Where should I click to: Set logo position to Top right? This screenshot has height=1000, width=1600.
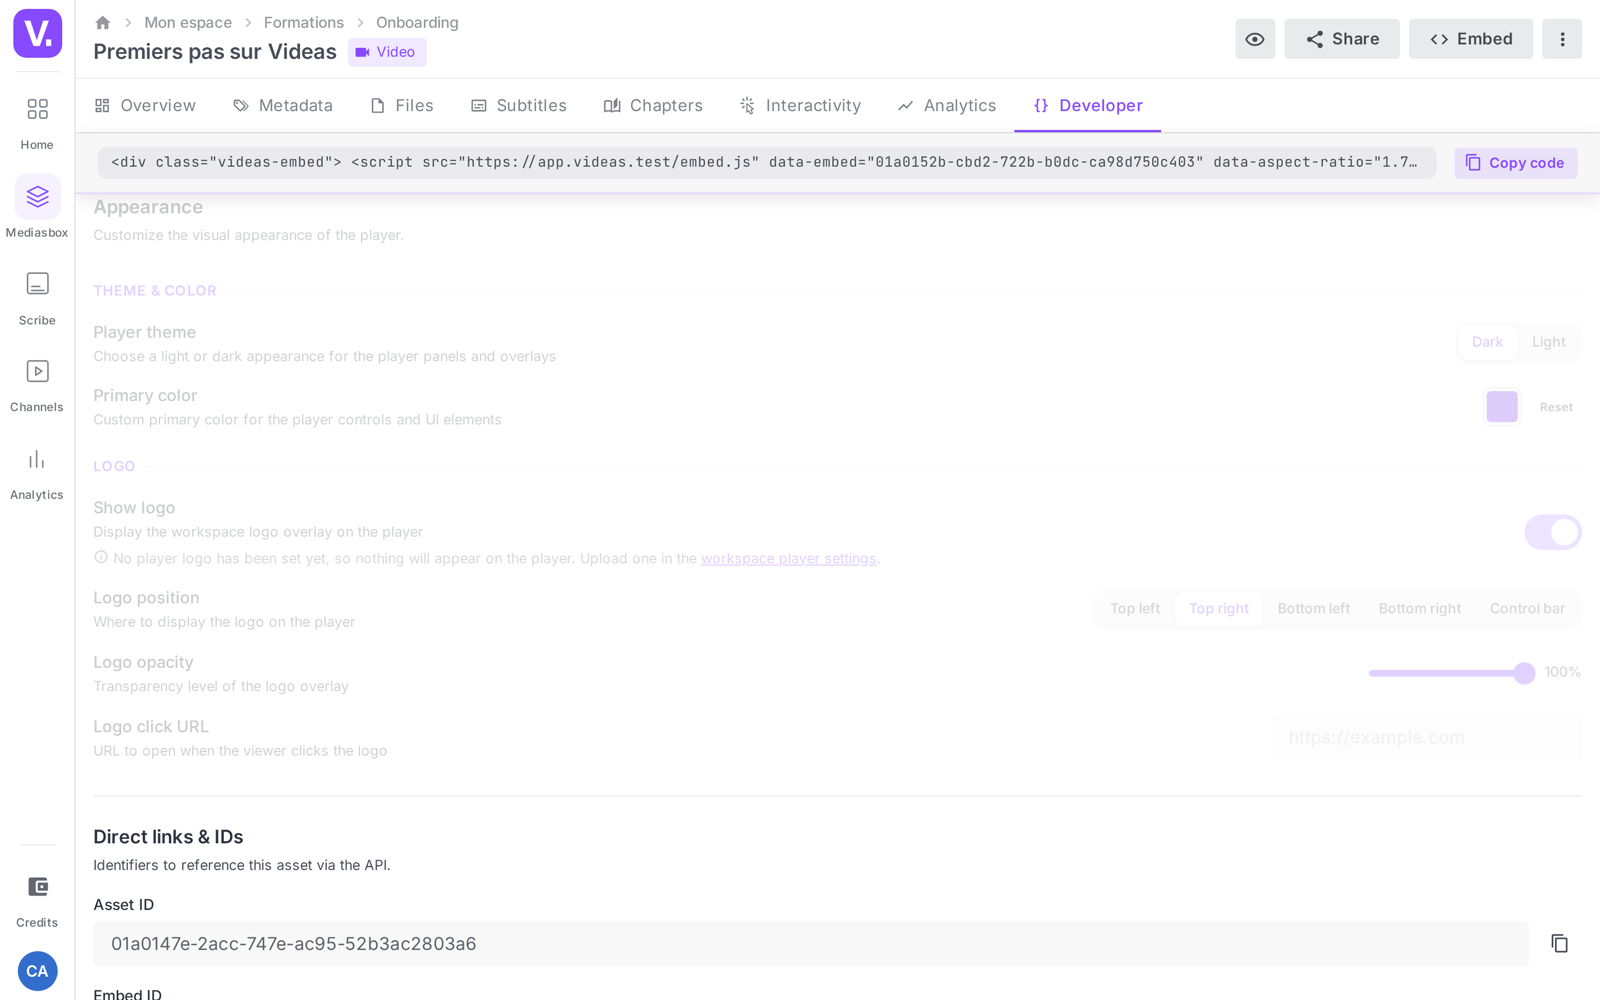coord(1219,609)
